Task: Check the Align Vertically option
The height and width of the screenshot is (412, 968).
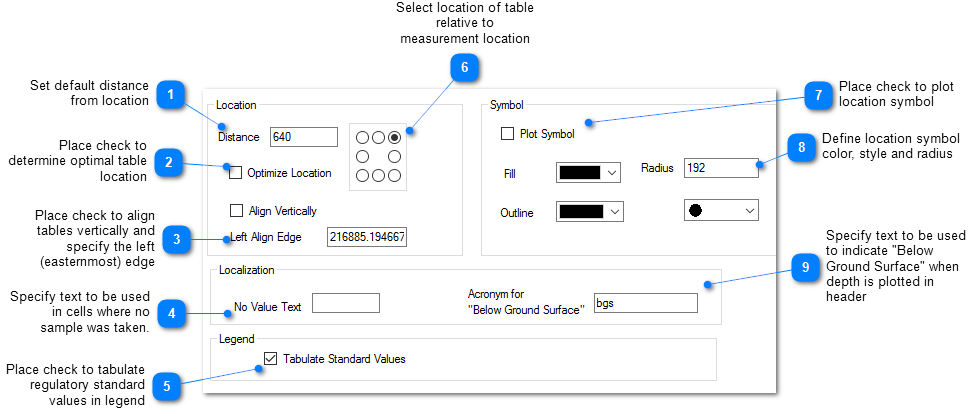Action: point(236,211)
